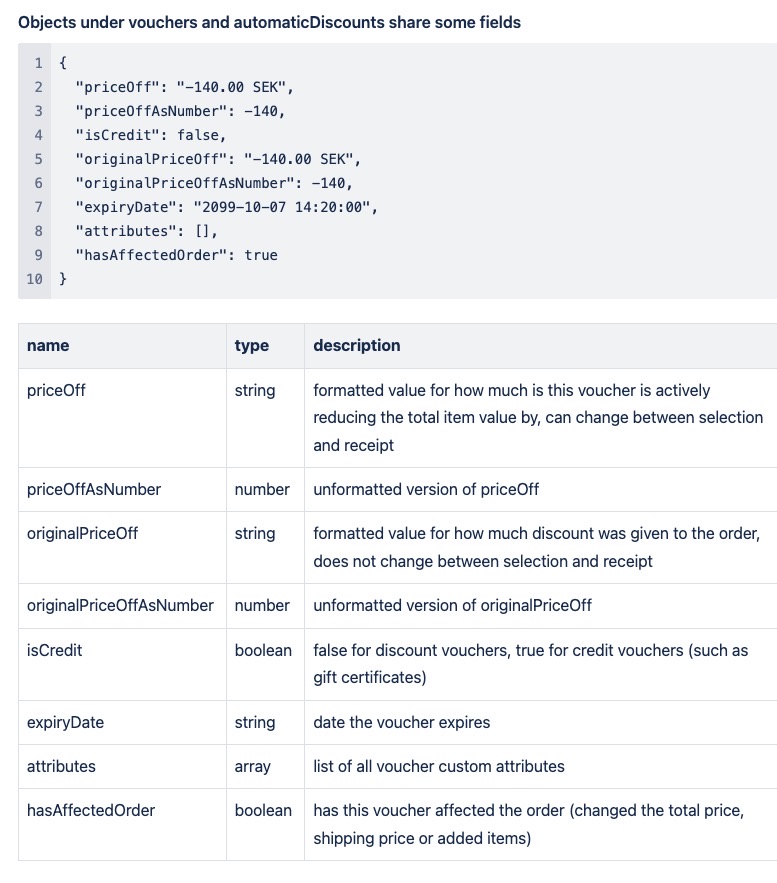Click the "type" column header in the table

tap(252, 345)
